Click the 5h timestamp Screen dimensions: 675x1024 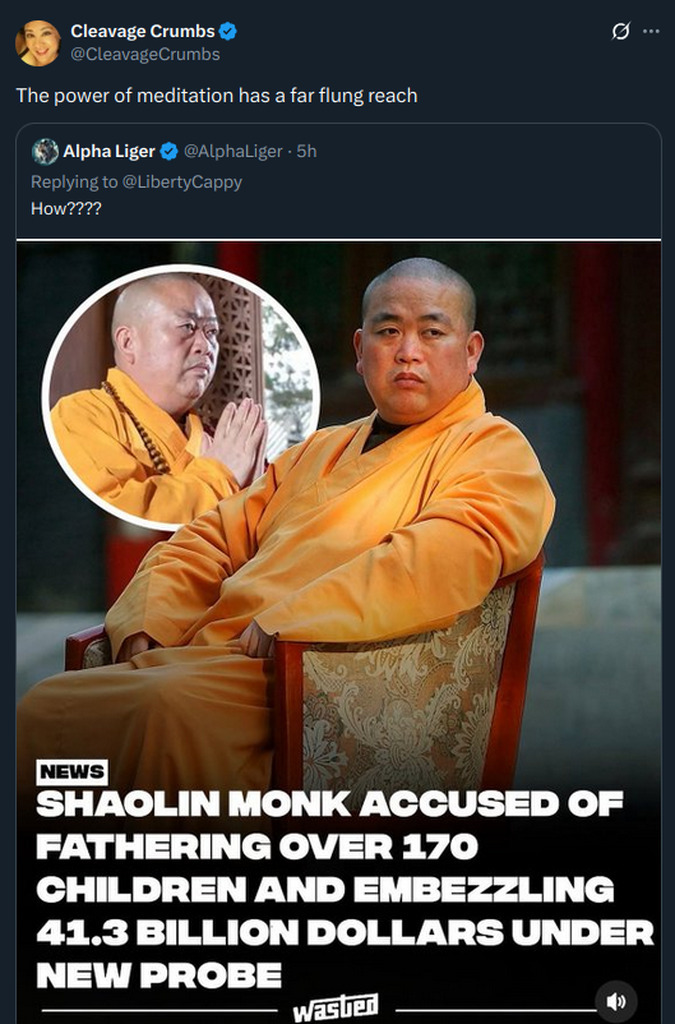pyautogui.click(x=306, y=152)
